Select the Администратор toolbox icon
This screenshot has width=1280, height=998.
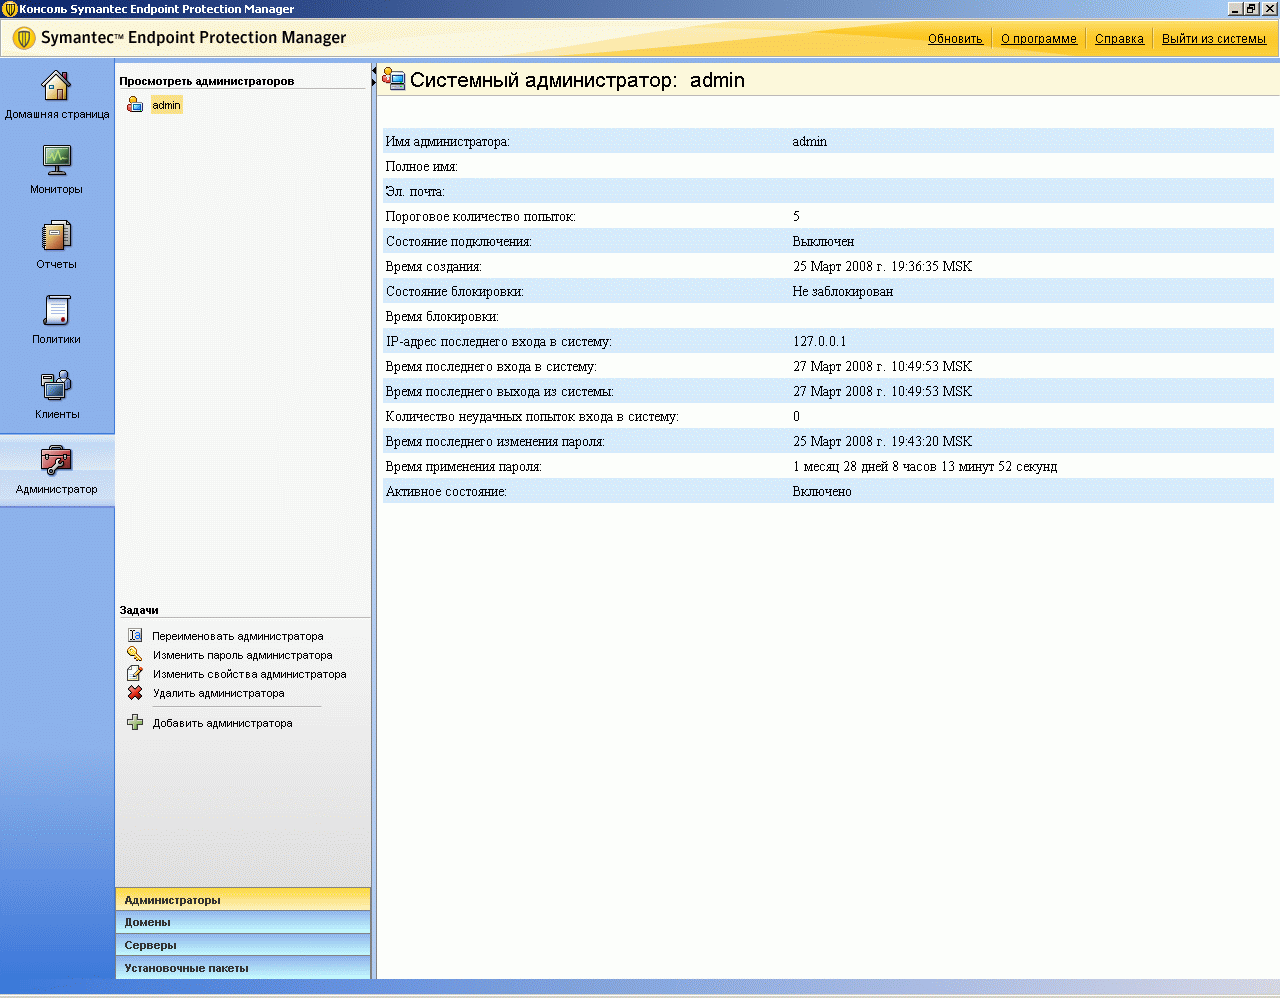click(56, 460)
